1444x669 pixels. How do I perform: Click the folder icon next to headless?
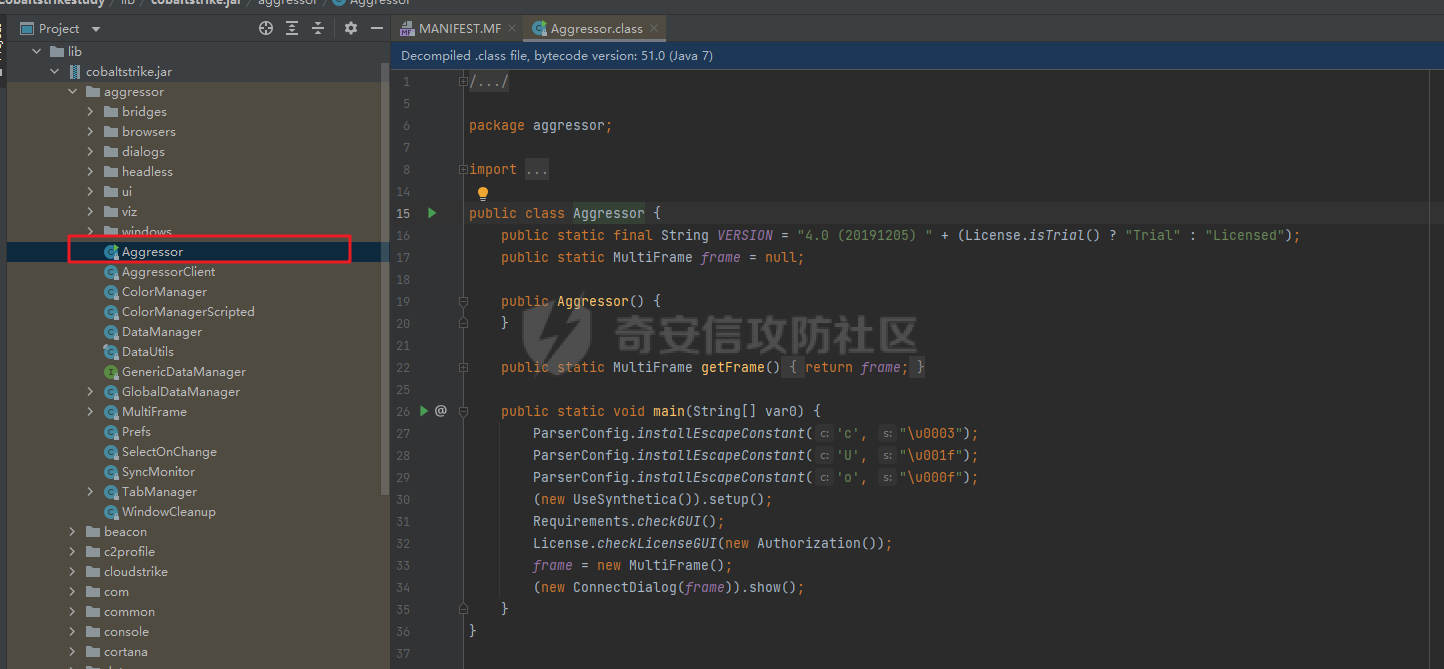click(111, 172)
